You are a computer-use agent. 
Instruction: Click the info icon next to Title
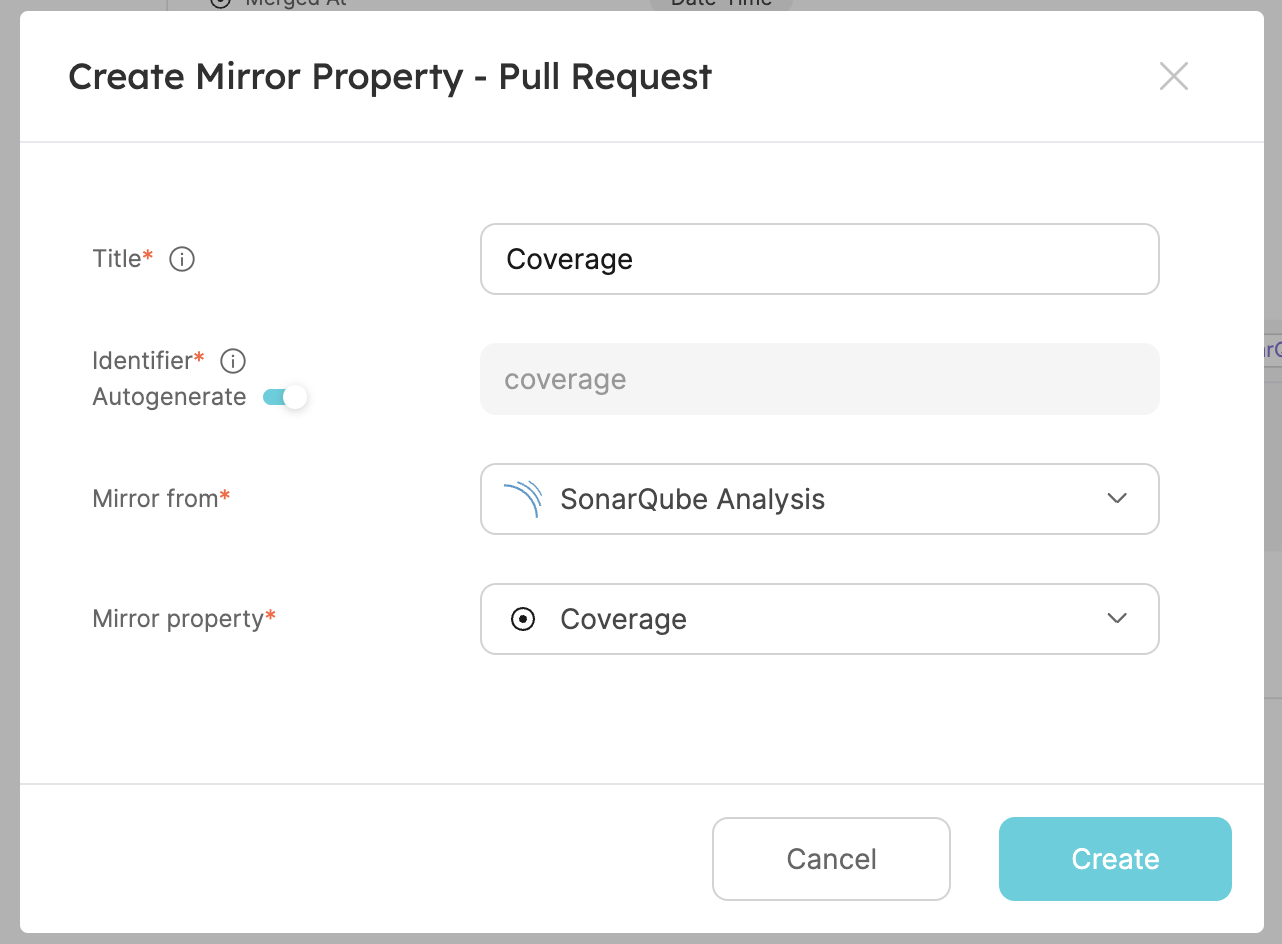pyautogui.click(x=182, y=260)
